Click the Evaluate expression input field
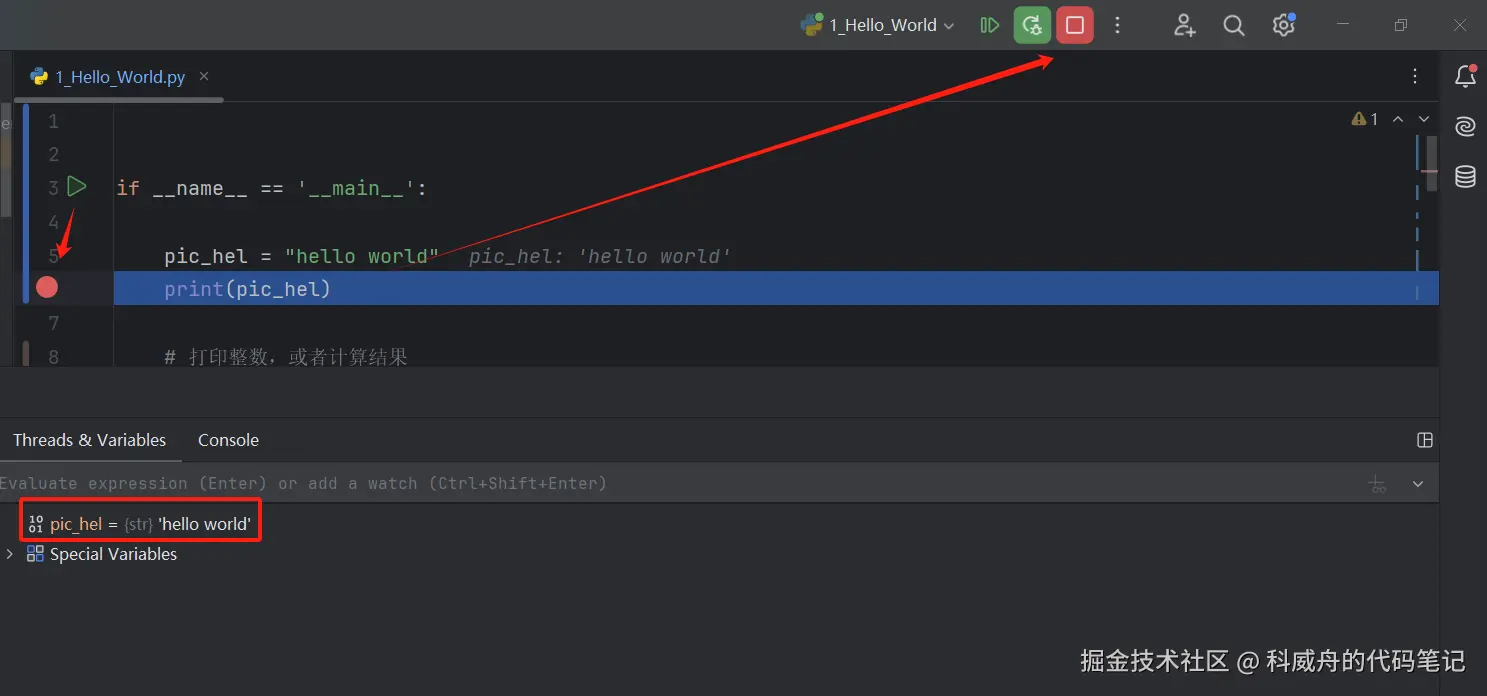The height and width of the screenshot is (696, 1487). point(680,483)
